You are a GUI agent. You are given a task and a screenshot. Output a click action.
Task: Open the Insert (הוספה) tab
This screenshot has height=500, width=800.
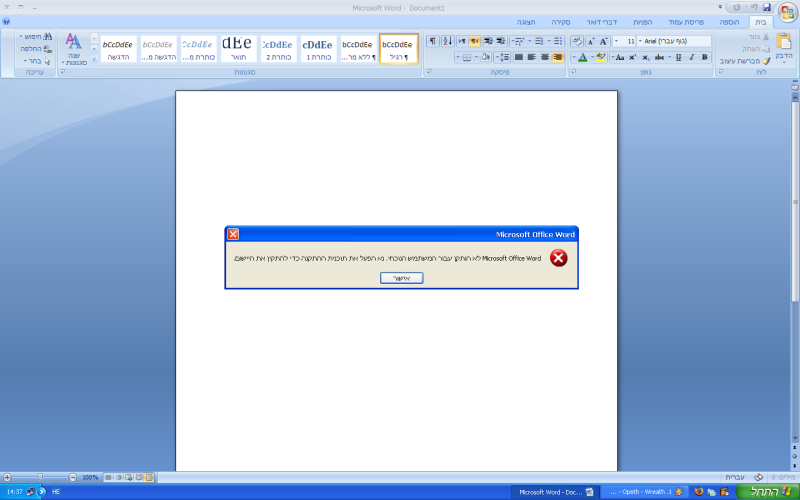coord(729,22)
